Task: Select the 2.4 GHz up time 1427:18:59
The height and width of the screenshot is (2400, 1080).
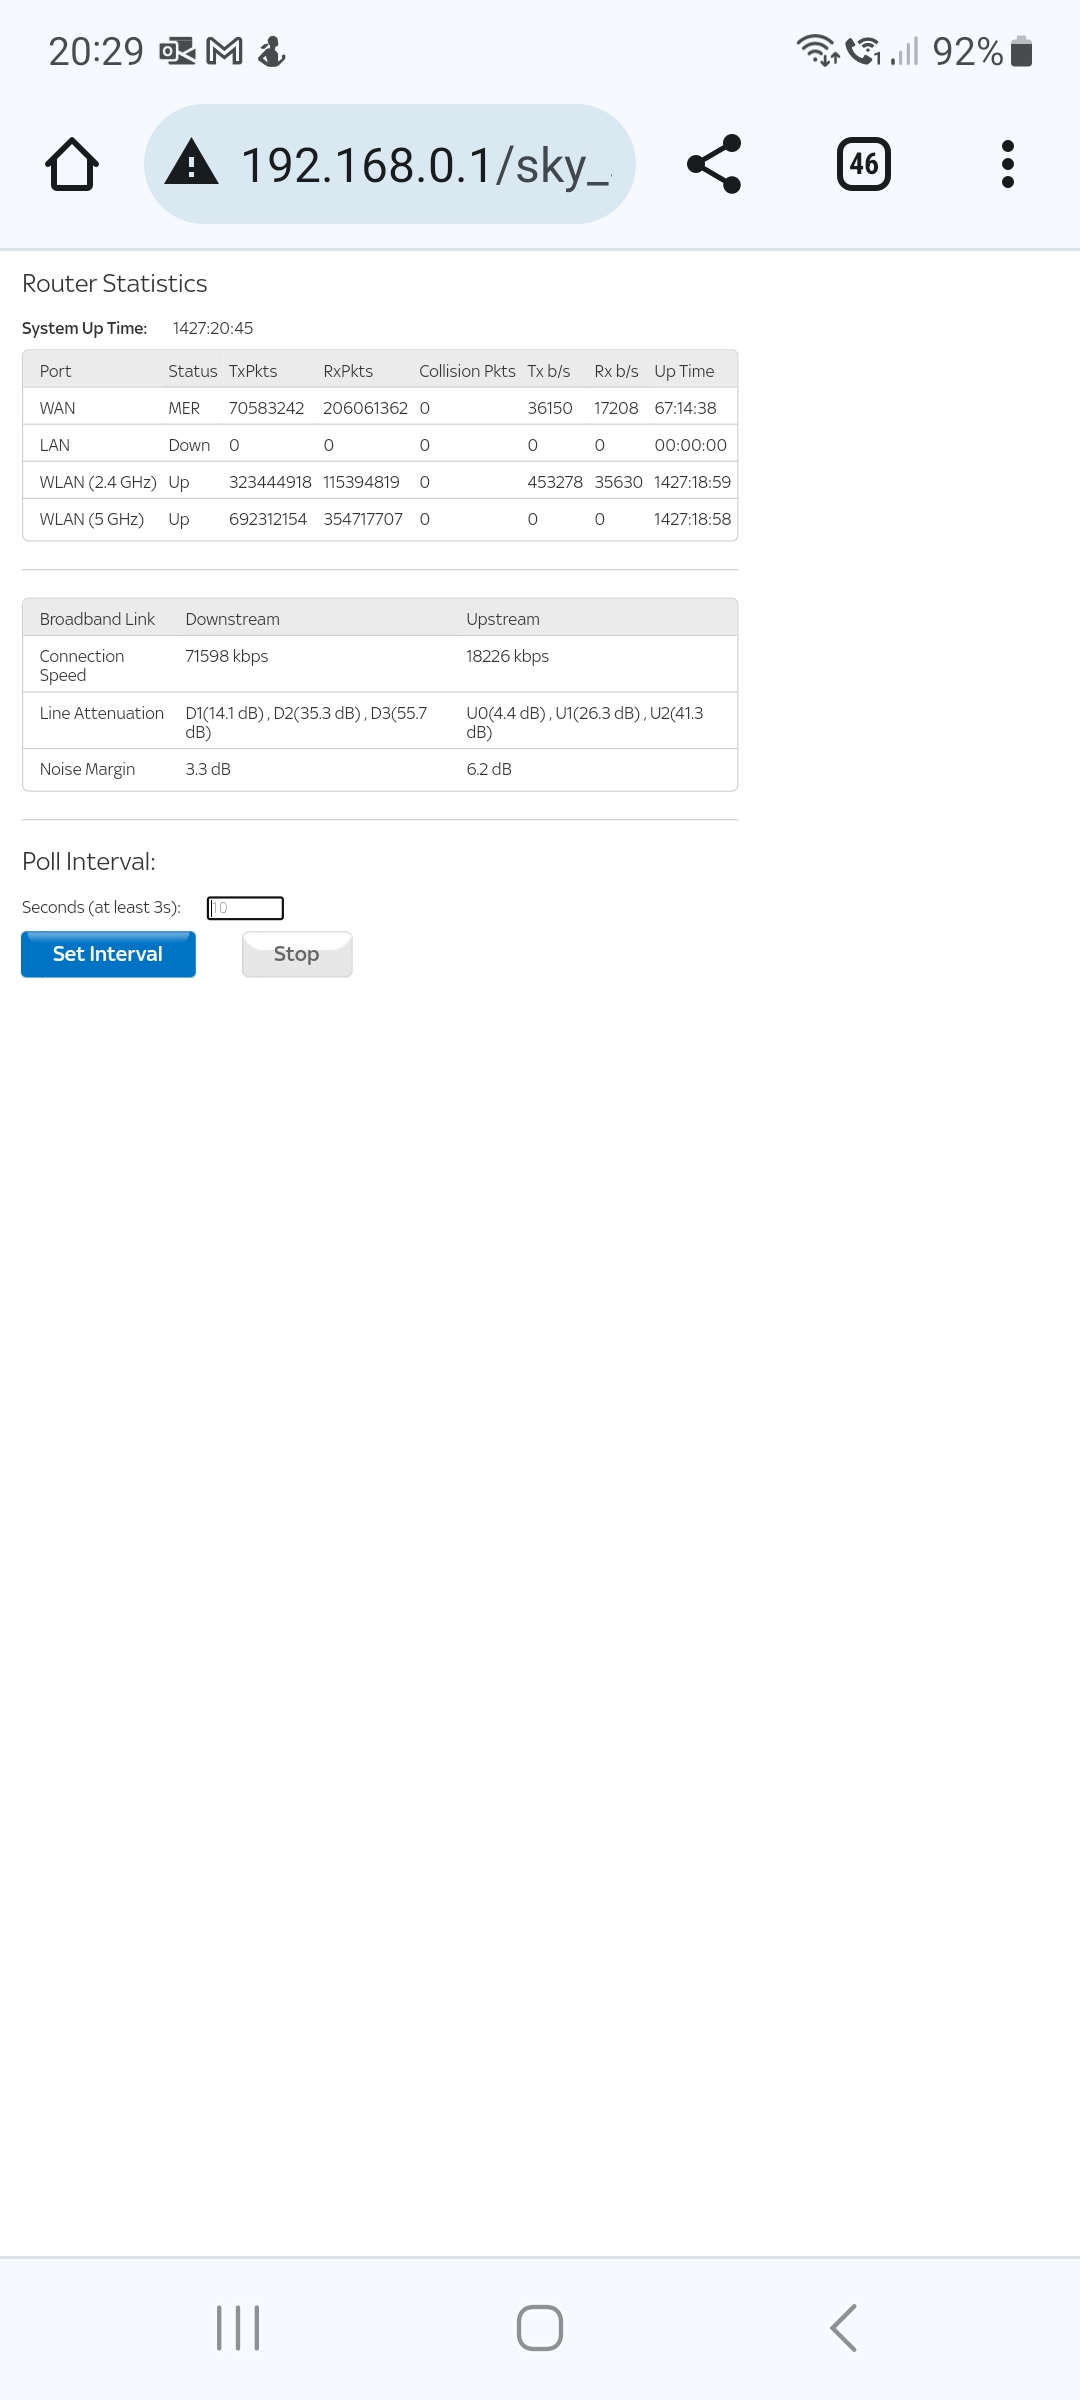Action: pyautogui.click(x=692, y=482)
